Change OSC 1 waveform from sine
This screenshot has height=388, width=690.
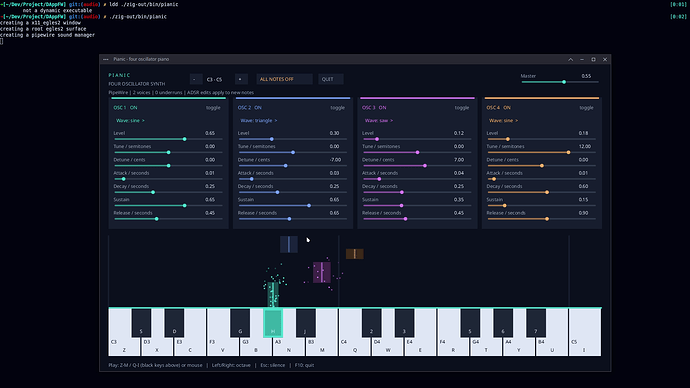130,121
